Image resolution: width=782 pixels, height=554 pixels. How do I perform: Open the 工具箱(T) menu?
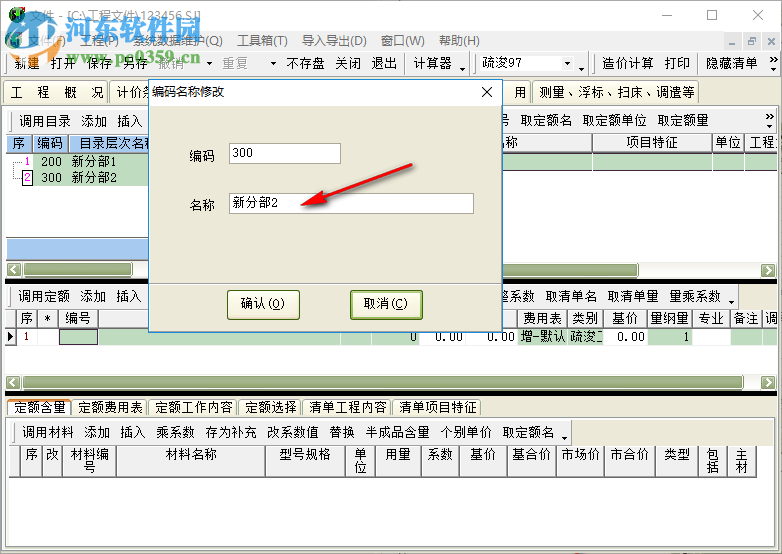coord(262,41)
